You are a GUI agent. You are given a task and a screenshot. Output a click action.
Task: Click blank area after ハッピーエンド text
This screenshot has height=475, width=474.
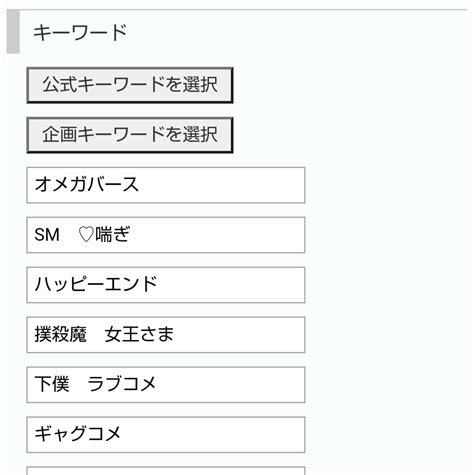[230, 285]
